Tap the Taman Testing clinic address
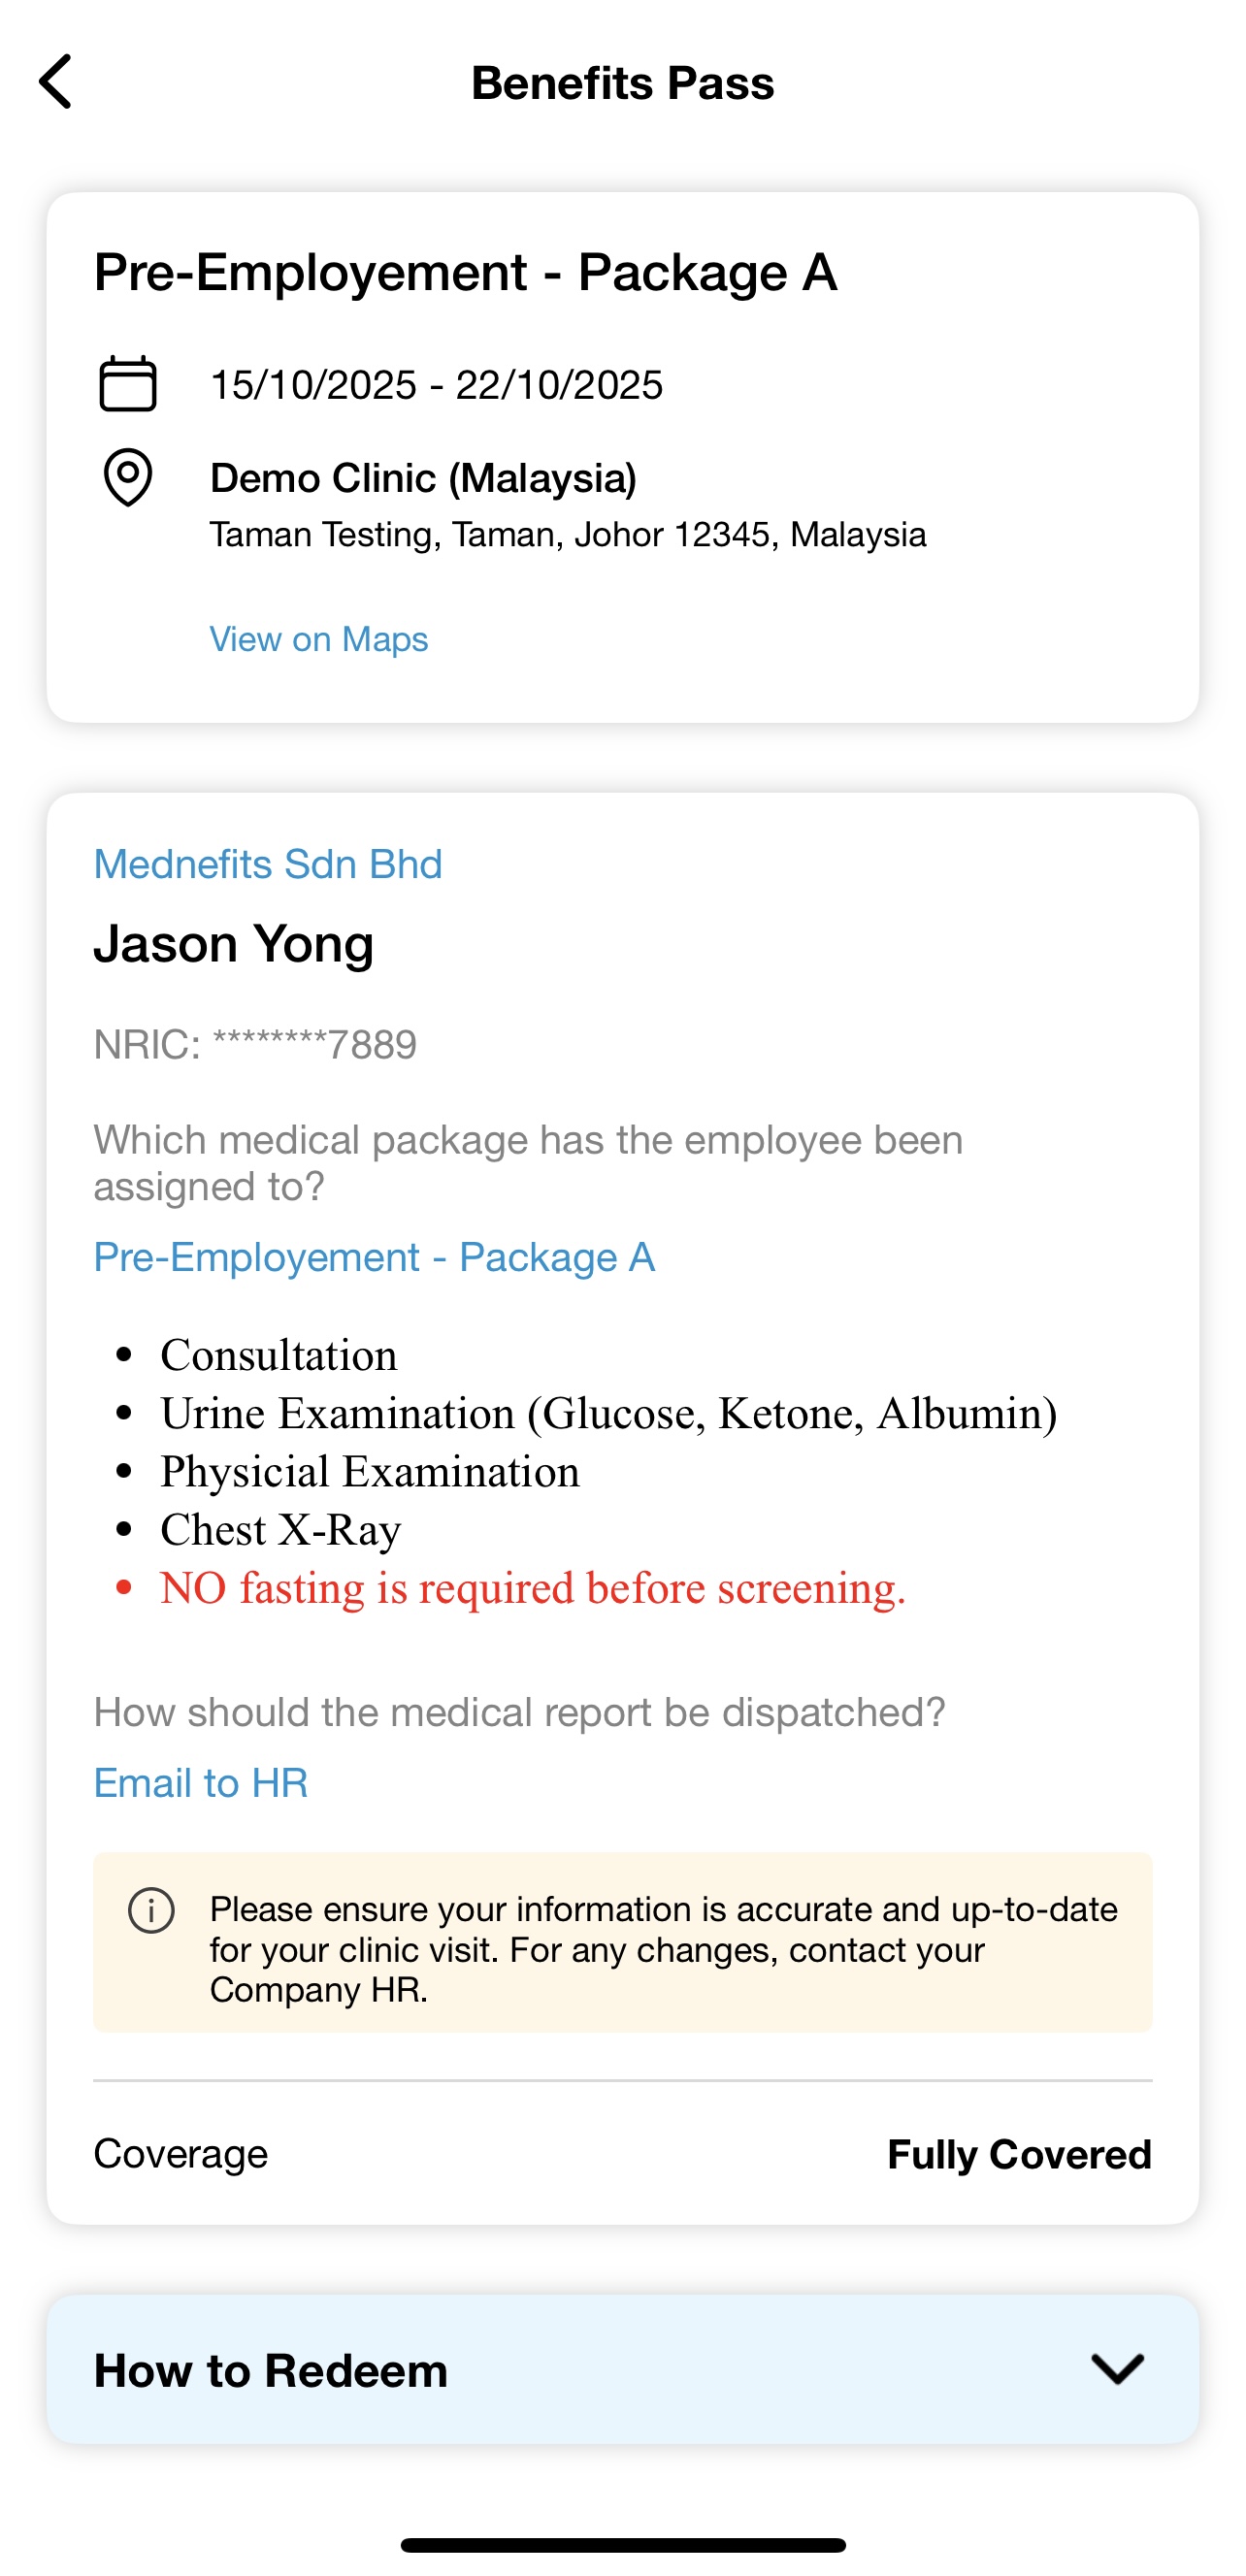Image resolution: width=1246 pixels, height=2576 pixels. tap(567, 535)
